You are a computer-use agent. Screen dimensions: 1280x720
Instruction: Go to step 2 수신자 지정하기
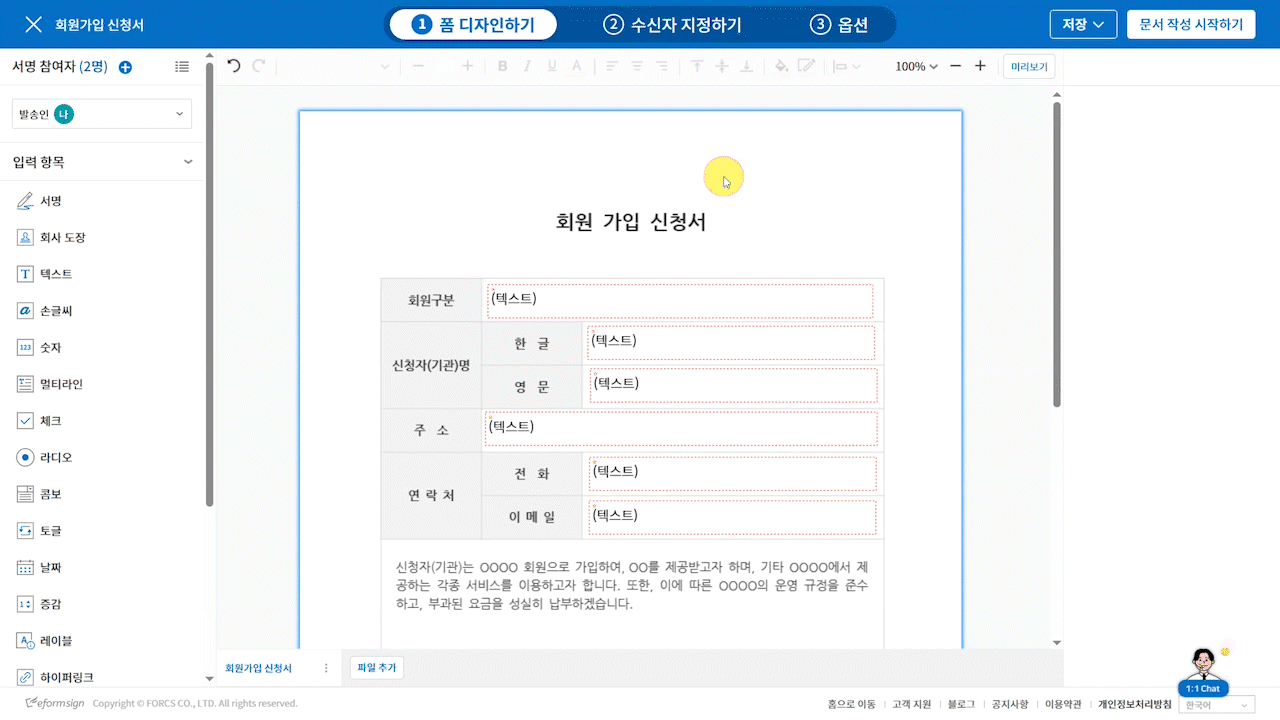(x=672, y=25)
